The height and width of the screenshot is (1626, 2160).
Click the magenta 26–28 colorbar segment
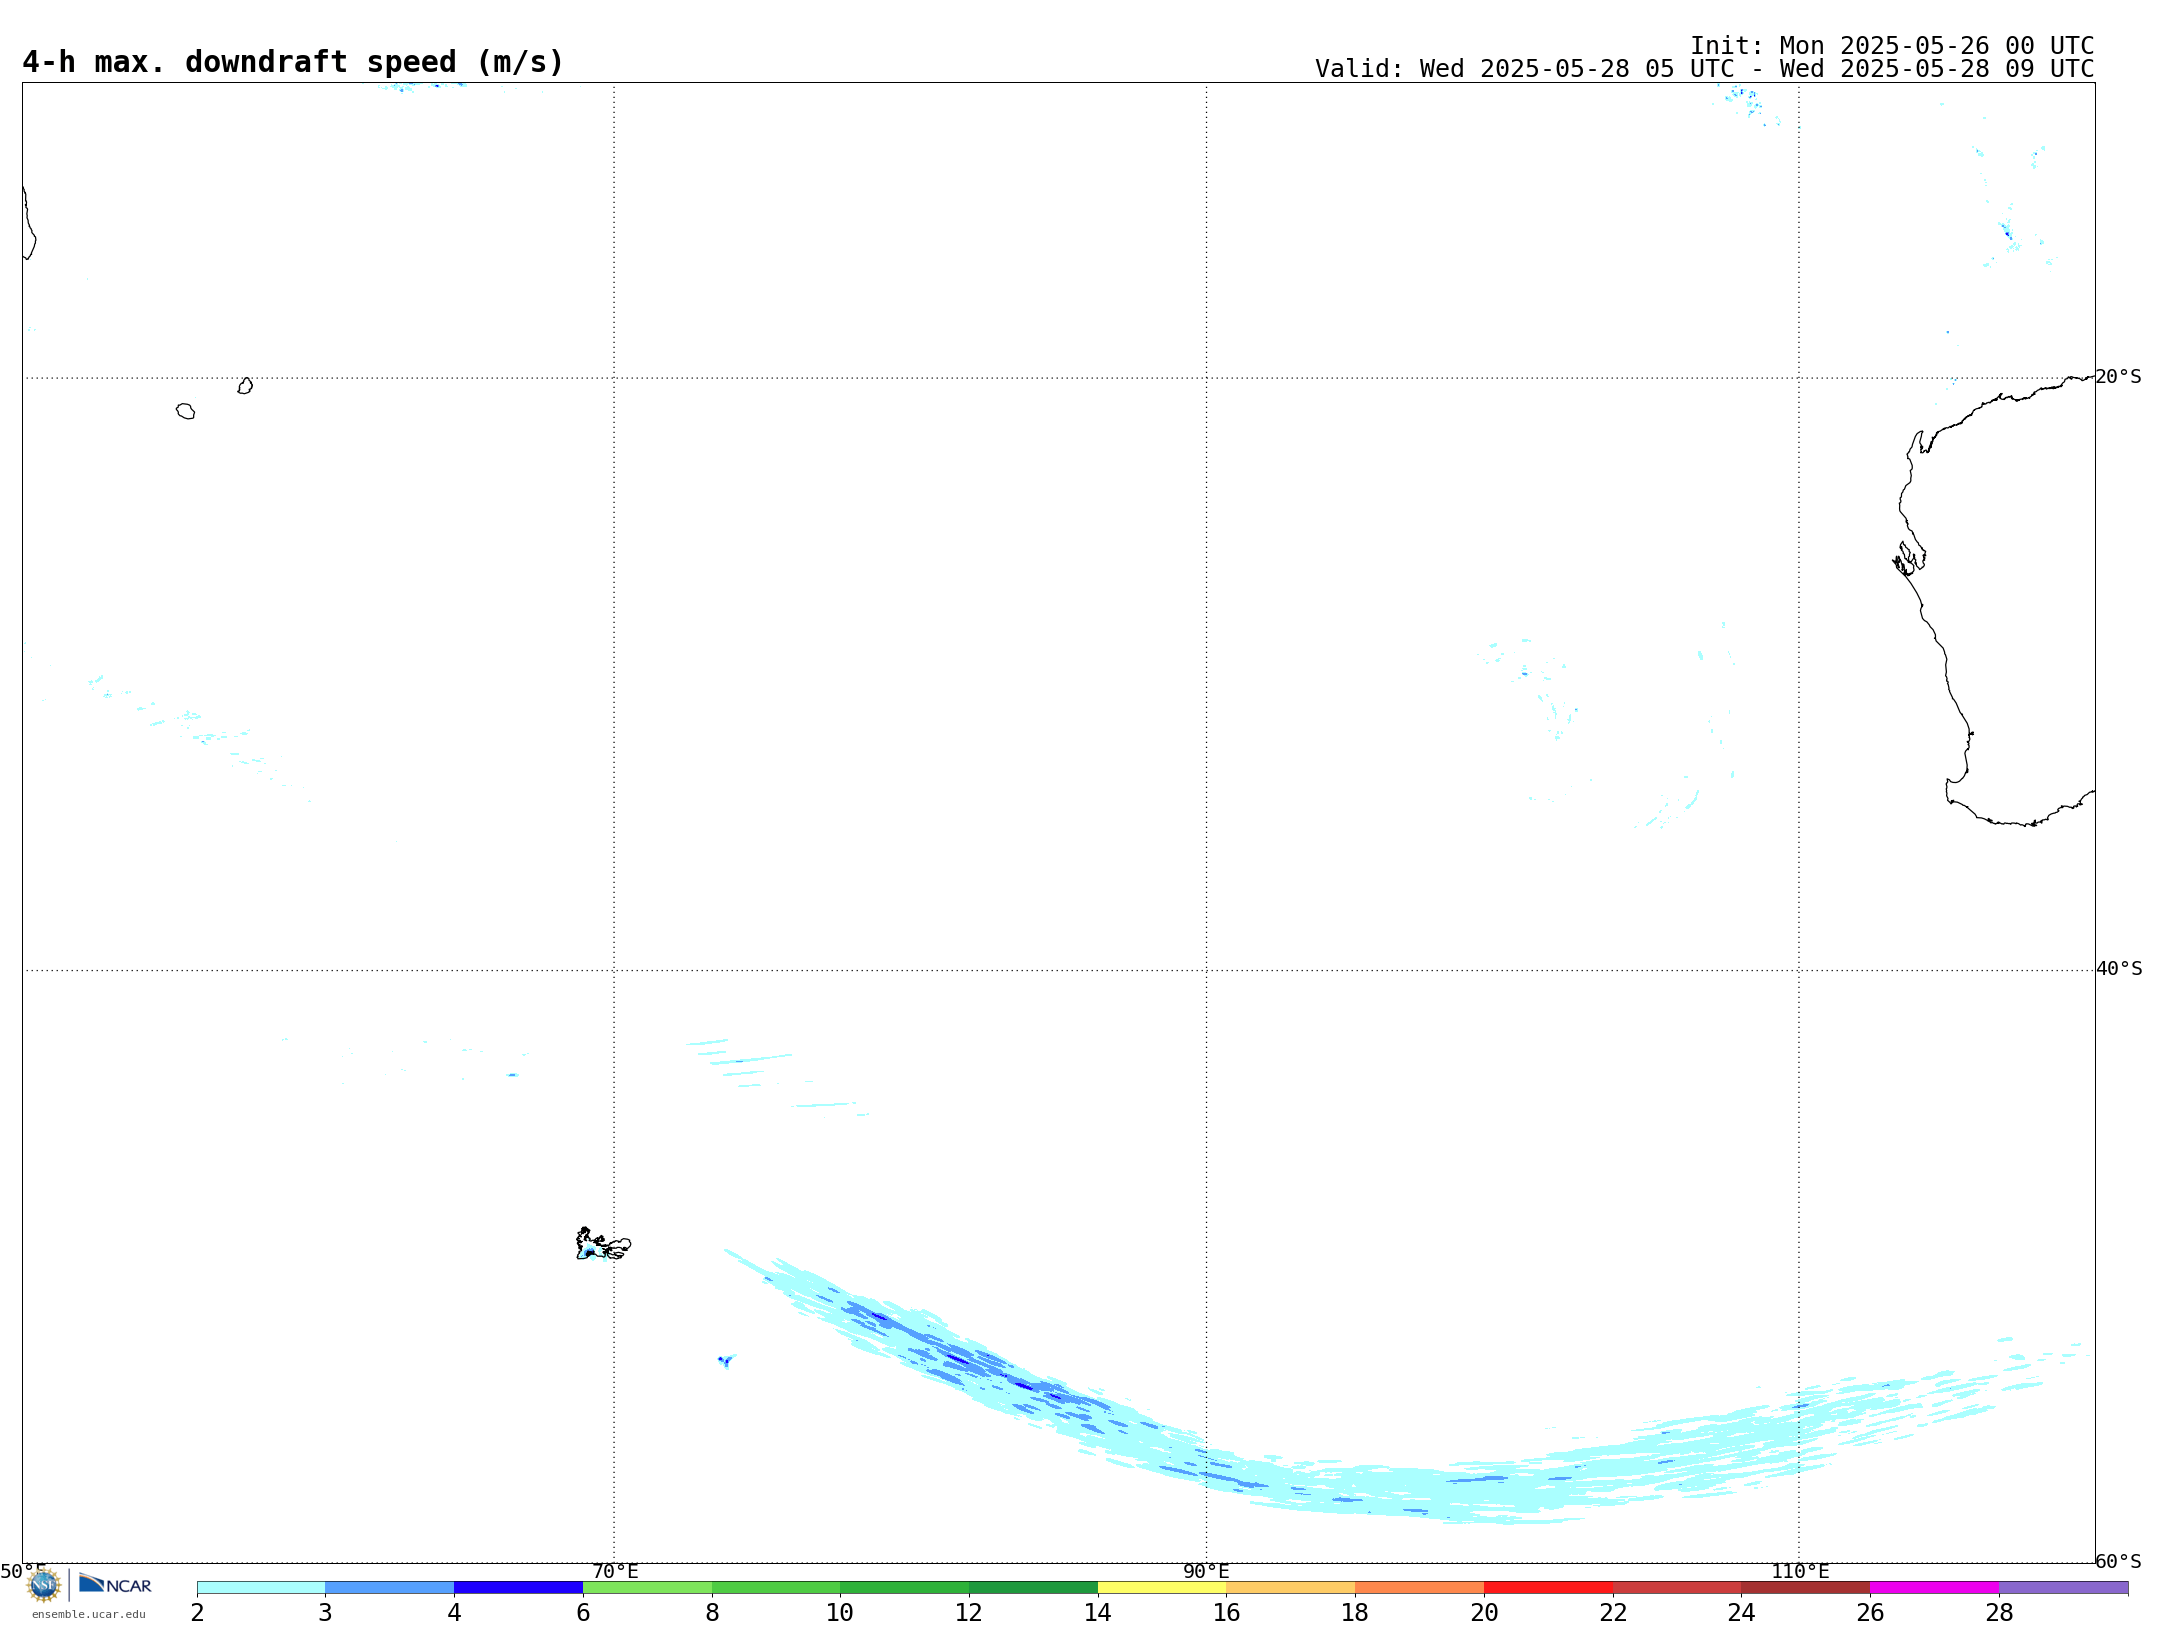click(1934, 1588)
